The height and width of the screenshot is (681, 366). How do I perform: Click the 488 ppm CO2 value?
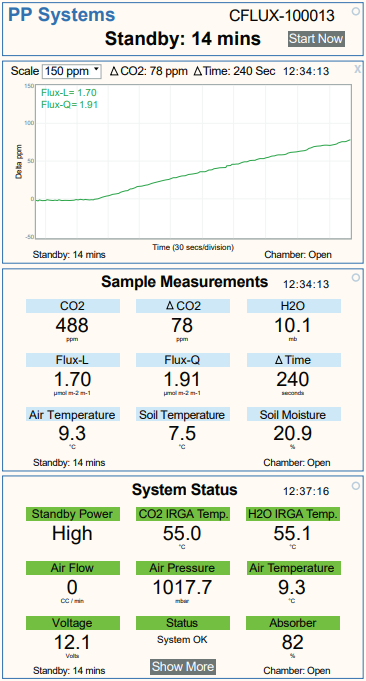pyautogui.click(x=72, y=324)
